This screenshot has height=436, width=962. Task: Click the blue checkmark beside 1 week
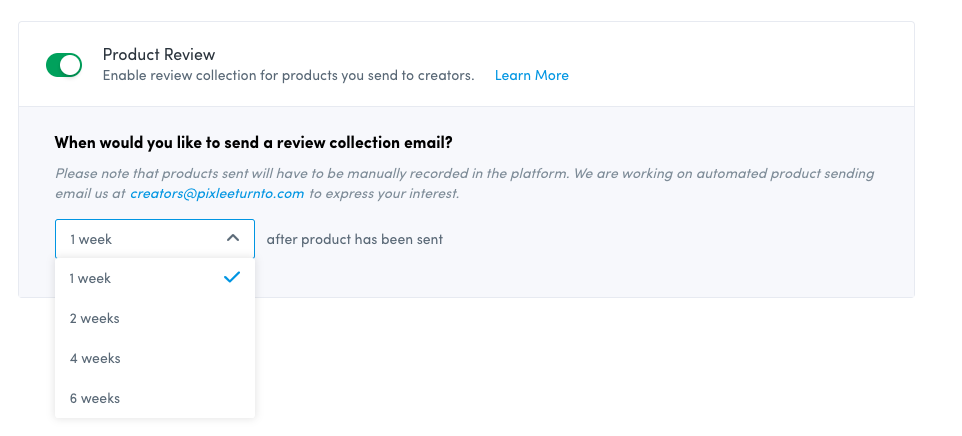click(x=232, y=278)
